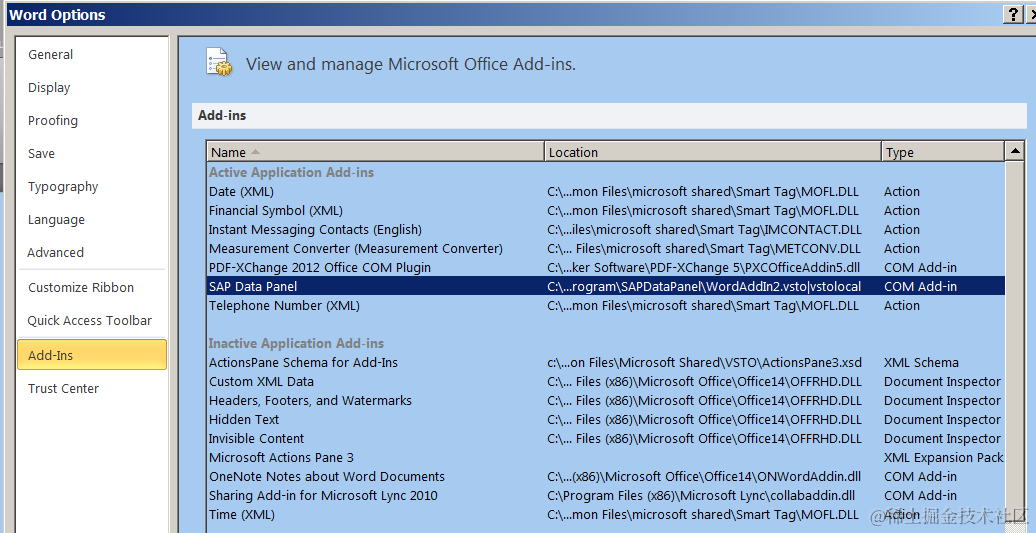This screenshot has height=533, width=1036.
Task: Click the WordAddIn2.vsto location cell
Action: pyautogui.click(x=704, y=287)
